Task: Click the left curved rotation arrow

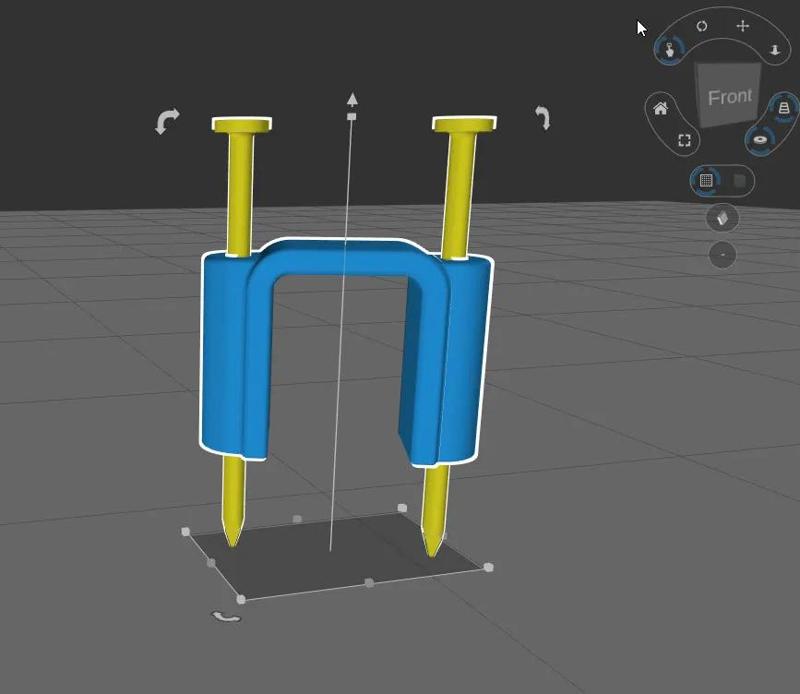Action: coord(169,122)
